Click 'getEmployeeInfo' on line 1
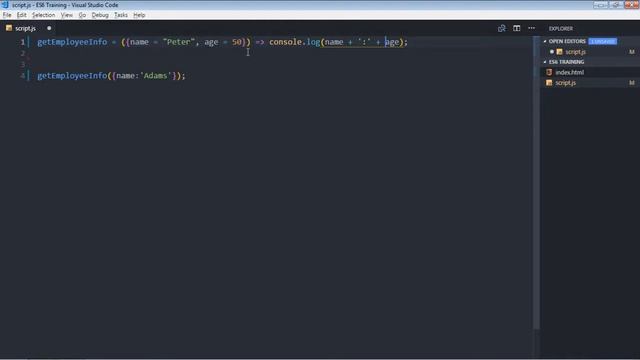This screenshot has width=640, height=360. (x=72, y=42)
